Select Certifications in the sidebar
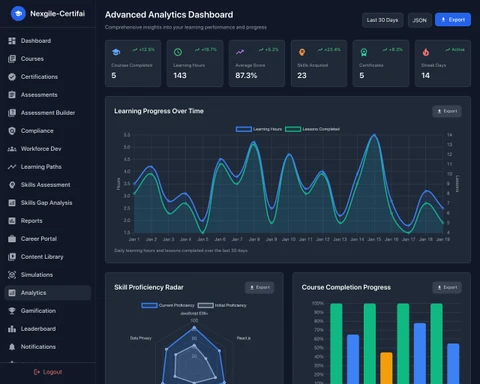 [48, 77]
